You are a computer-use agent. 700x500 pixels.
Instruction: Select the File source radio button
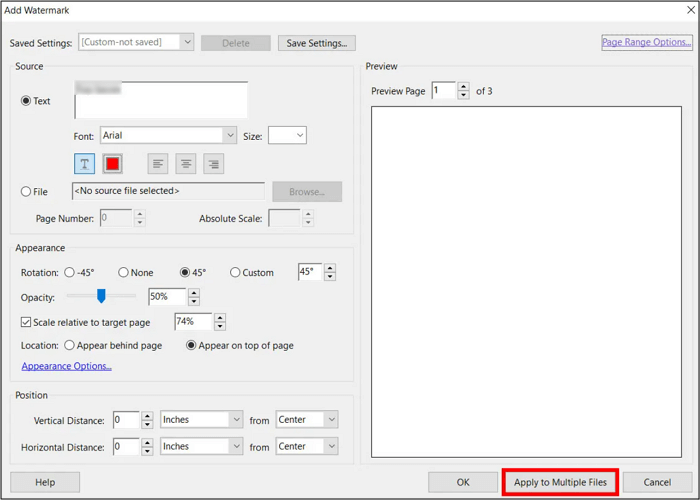point(26,192)
